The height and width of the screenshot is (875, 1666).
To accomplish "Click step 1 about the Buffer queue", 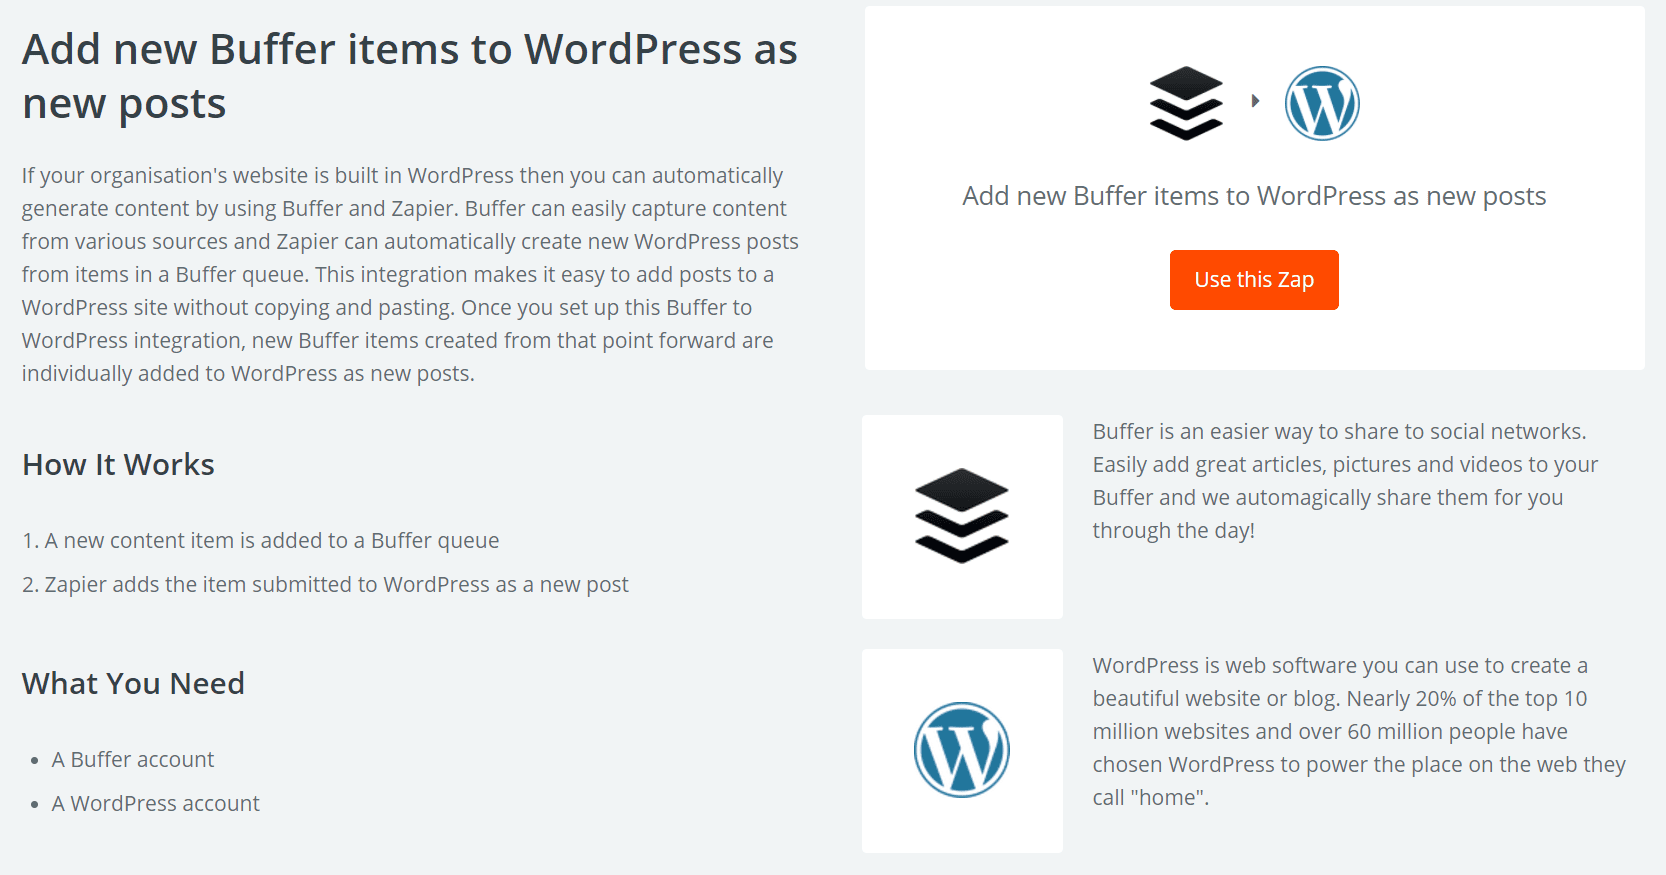I will coord(261,541).
